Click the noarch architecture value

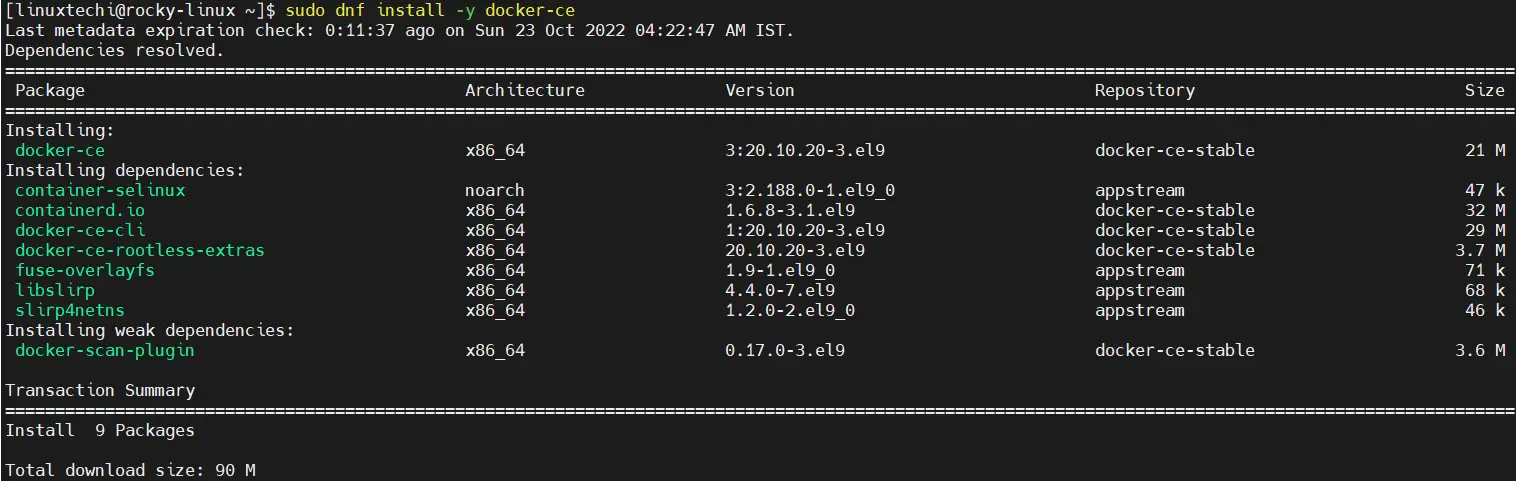click(495, 190)
